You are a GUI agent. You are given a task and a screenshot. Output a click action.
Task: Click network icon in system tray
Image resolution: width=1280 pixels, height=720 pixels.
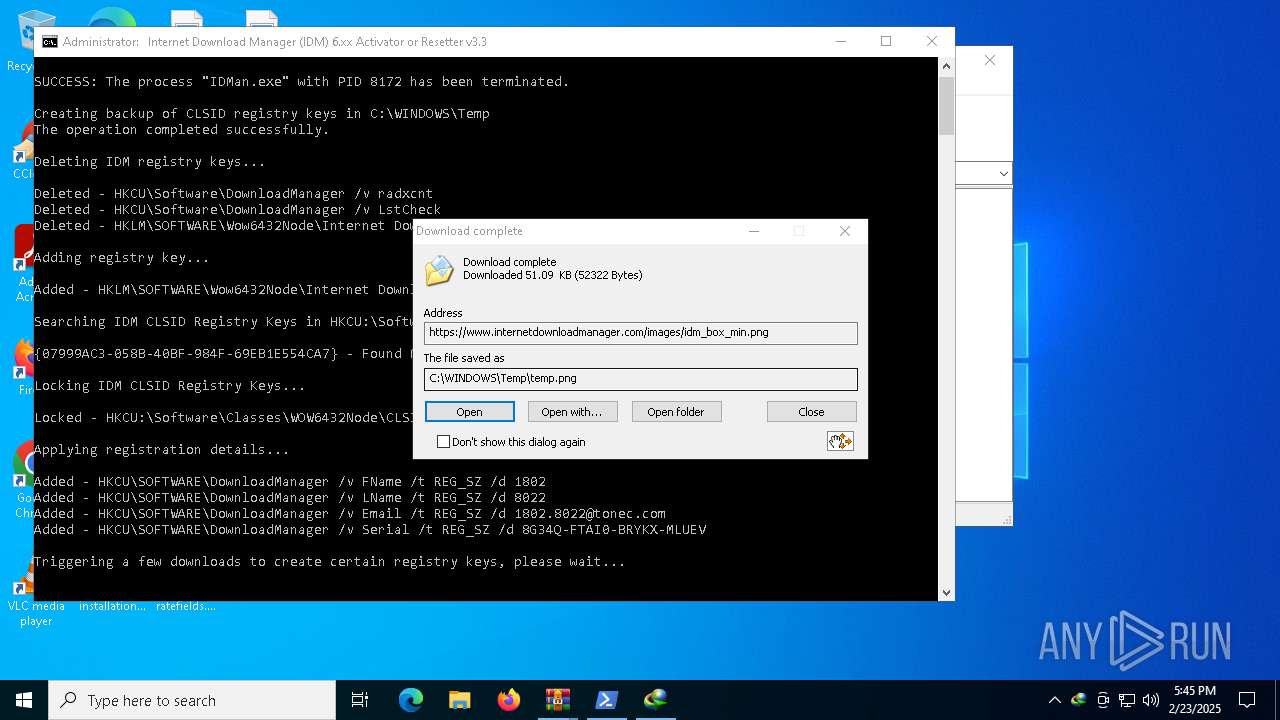pyautogui.click(x=1127, y=700)
